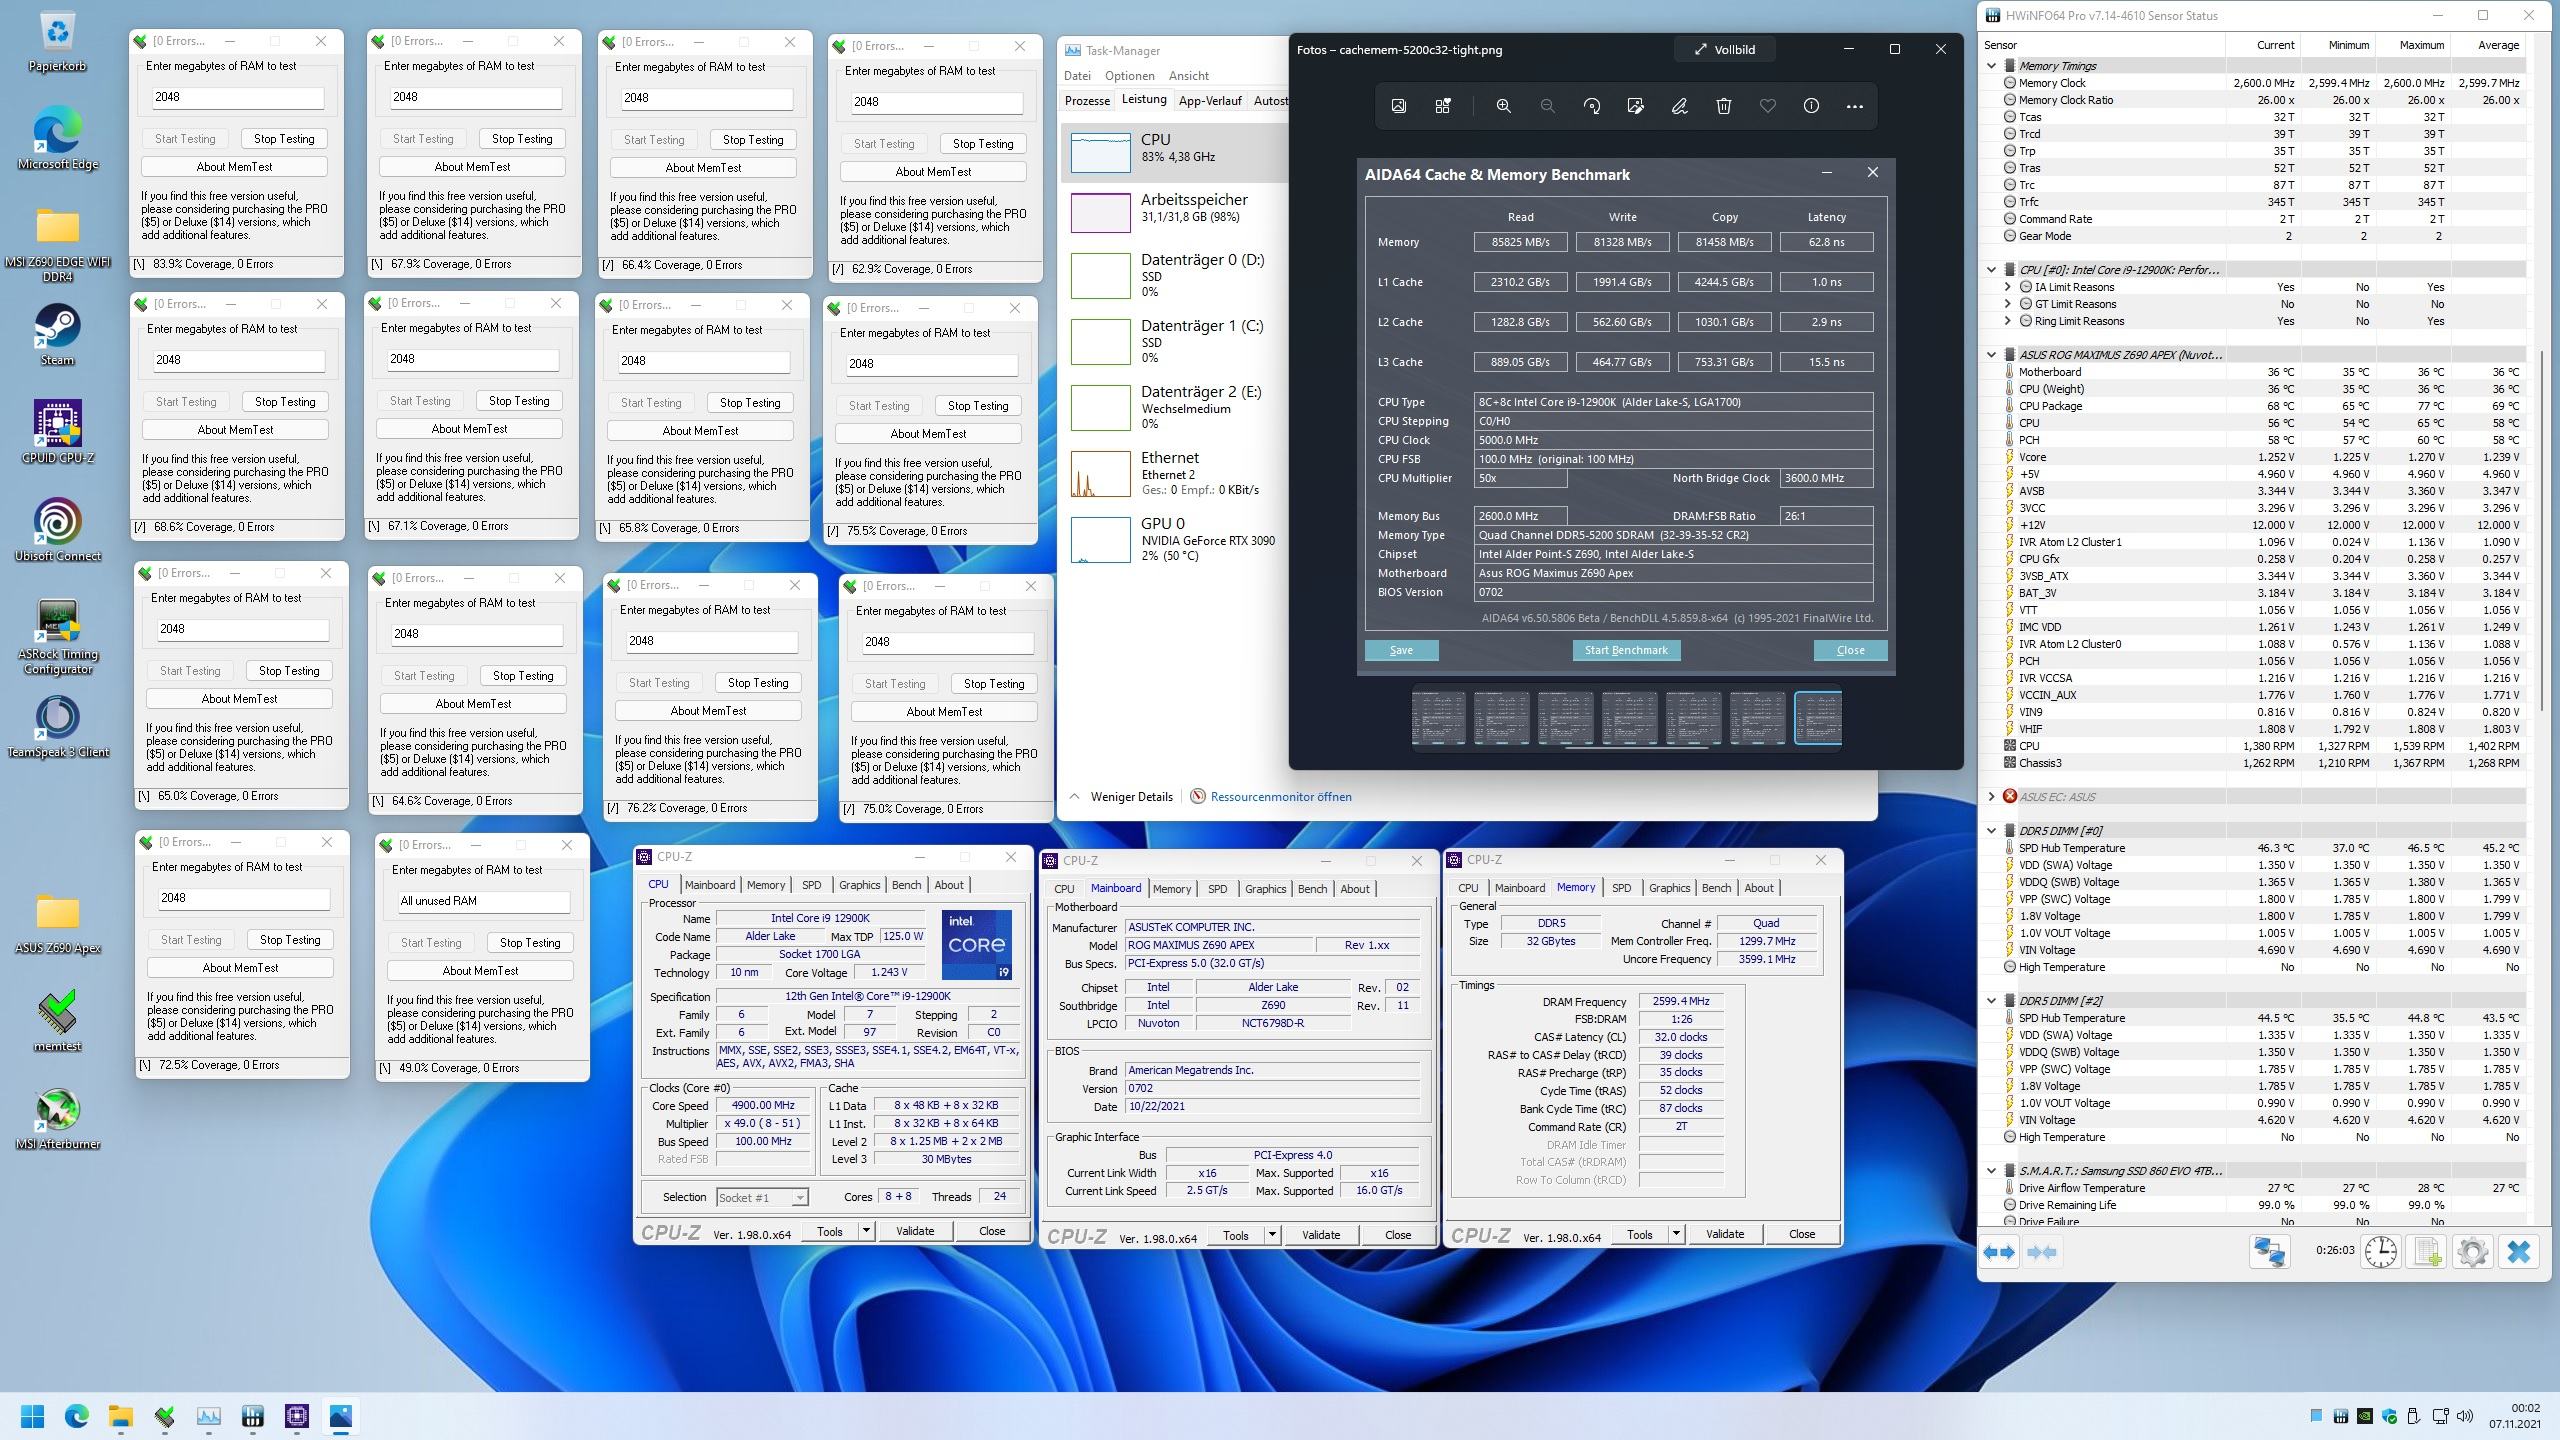Screen dimensions: 2560x1440
Task: Mark photo as favorite with heart icon
Action: point(1767,106)
